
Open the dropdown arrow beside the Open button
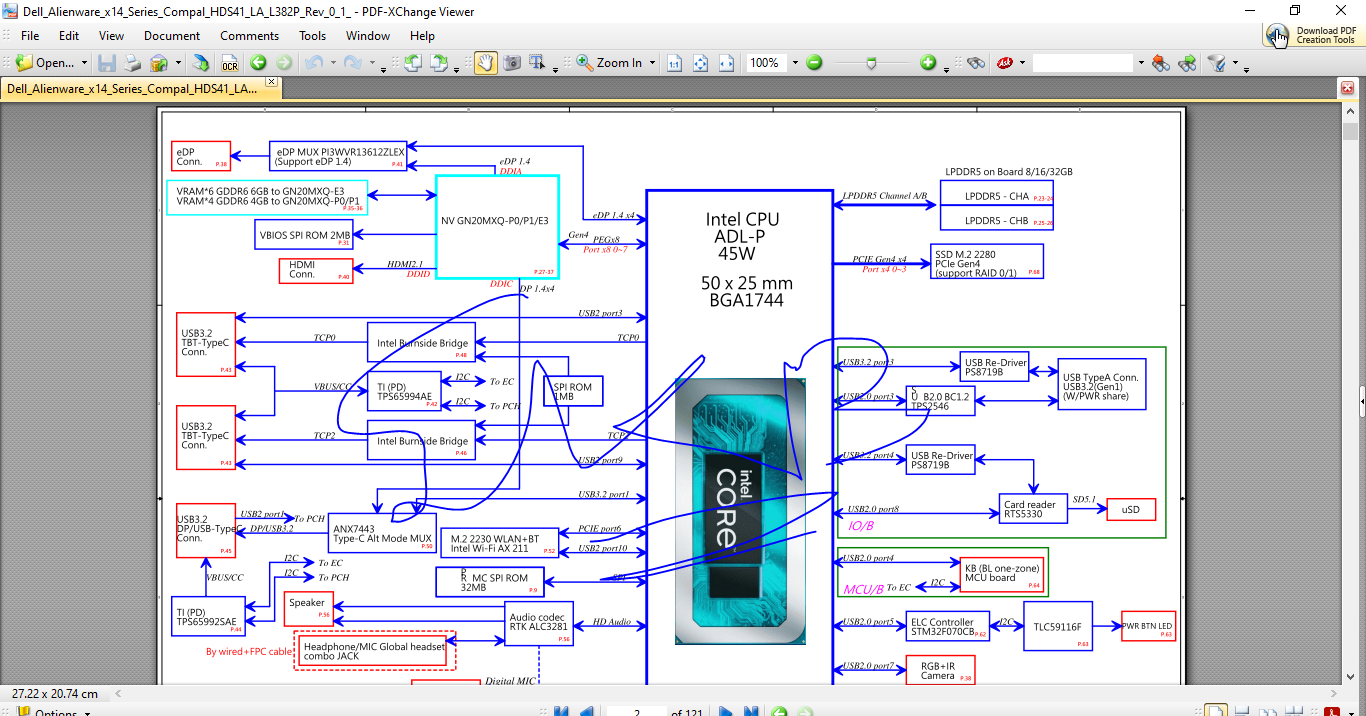point(84,62)
